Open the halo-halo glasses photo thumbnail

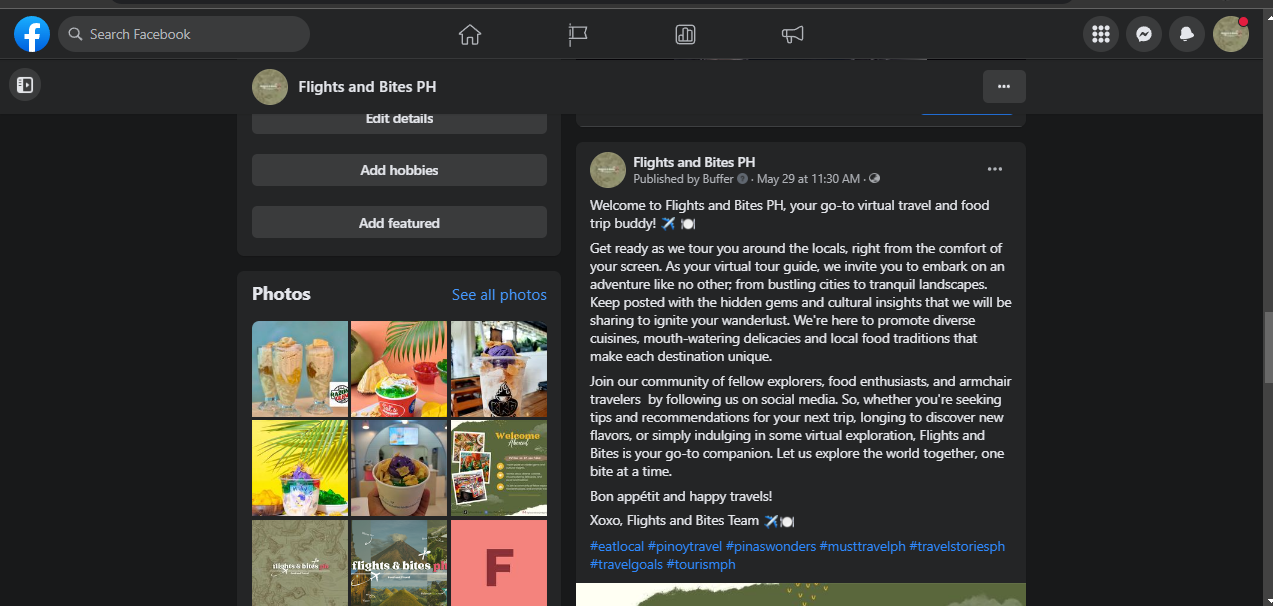tap(300, 369)
